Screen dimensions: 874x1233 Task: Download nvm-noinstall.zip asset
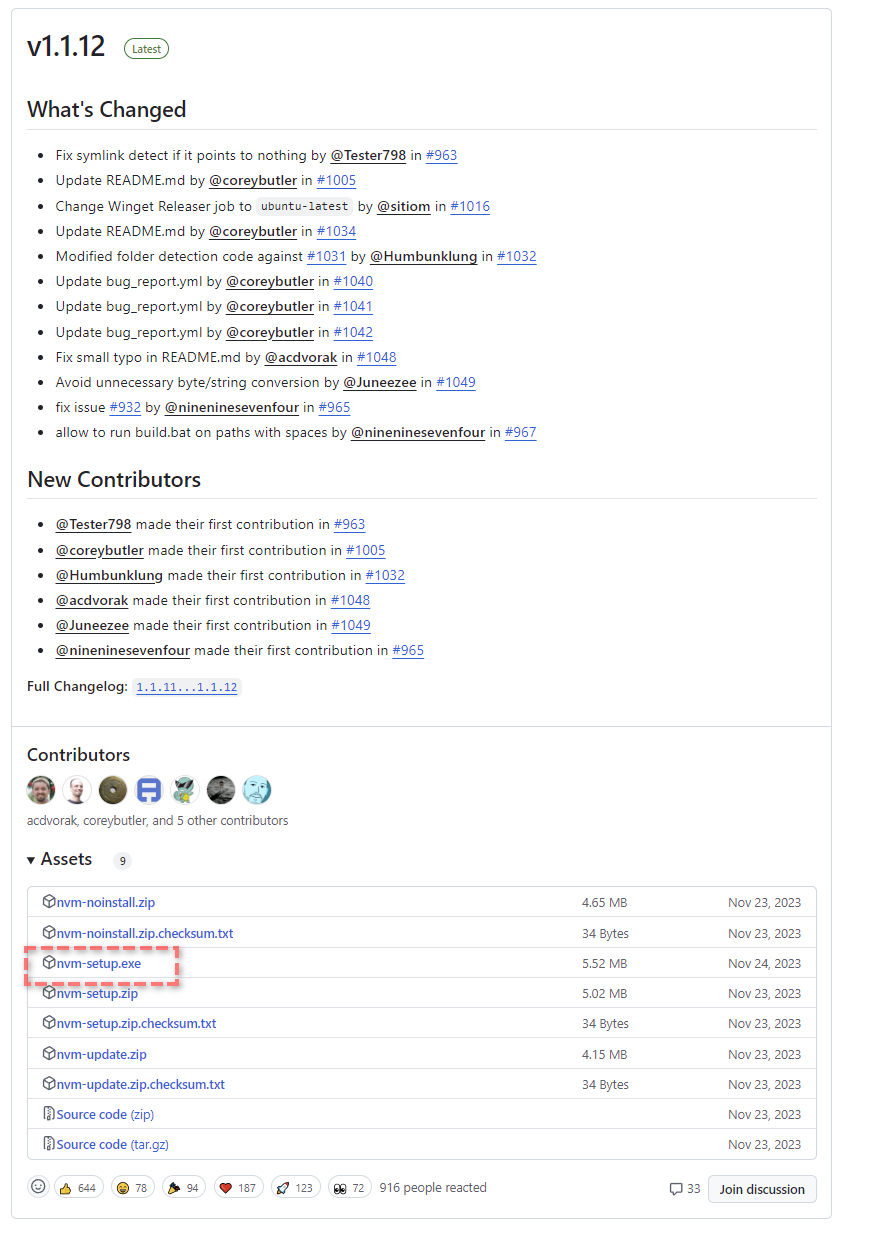click(106, 902)
